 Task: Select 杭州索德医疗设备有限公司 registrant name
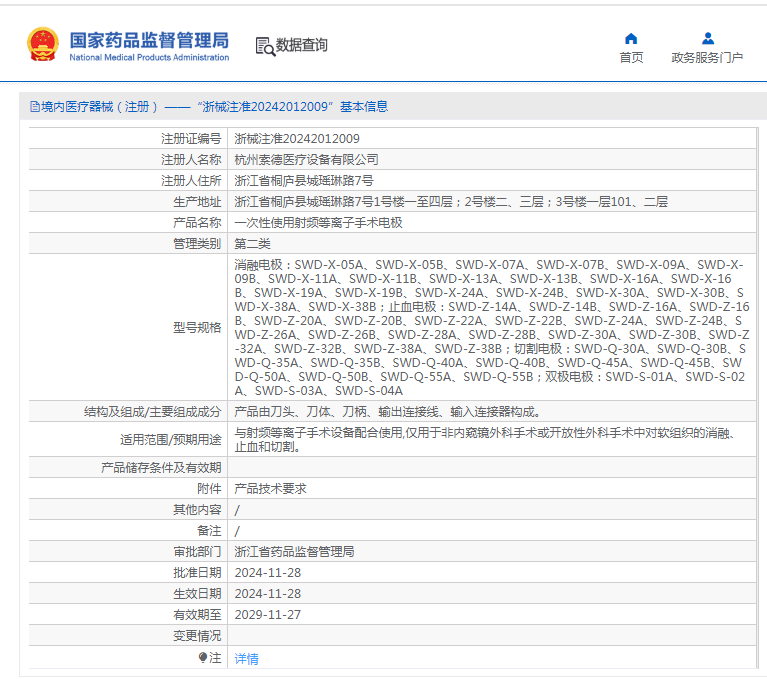[x=306, y=160]
